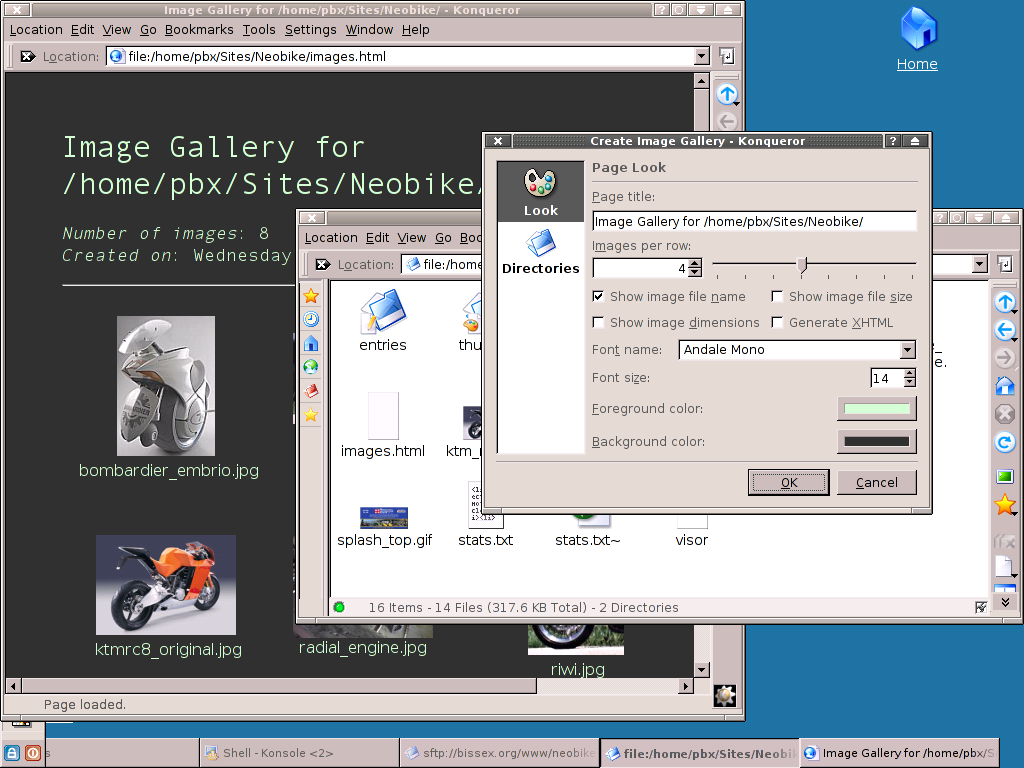Click the Foreground color swatch
The image size is (1024, 768).
pyautogui.click(x=876, y=409)
